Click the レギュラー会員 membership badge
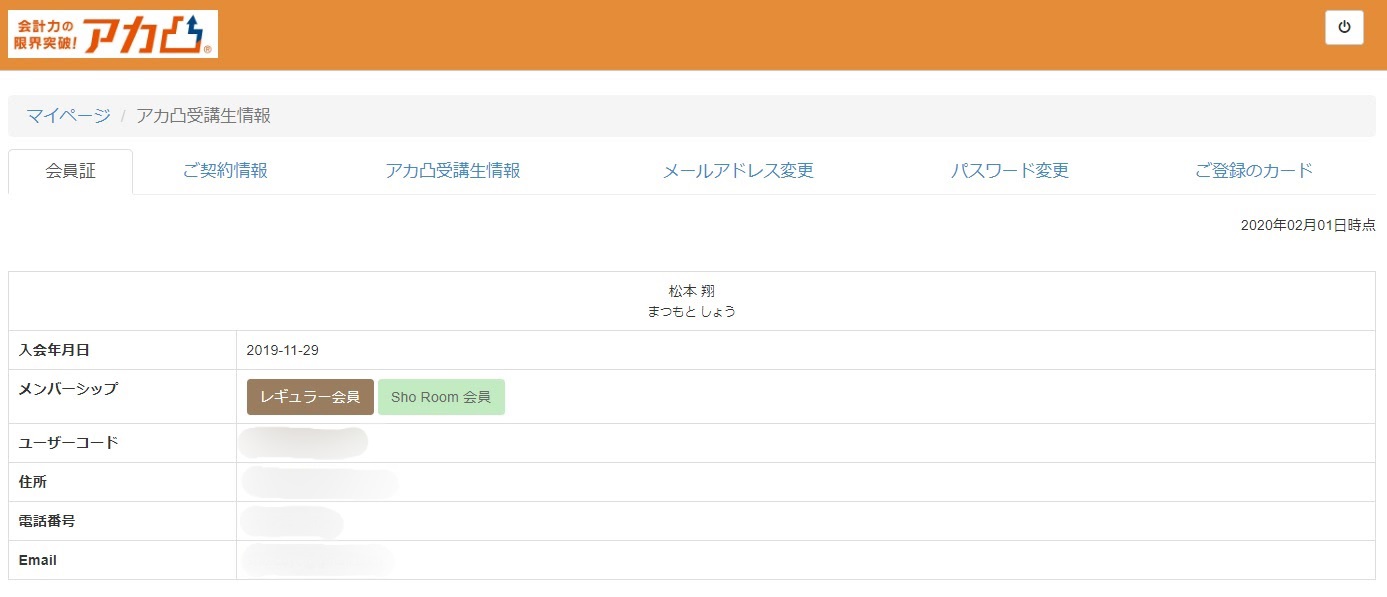This screenshot has height=597, width=1387. [x=310, y=396]
